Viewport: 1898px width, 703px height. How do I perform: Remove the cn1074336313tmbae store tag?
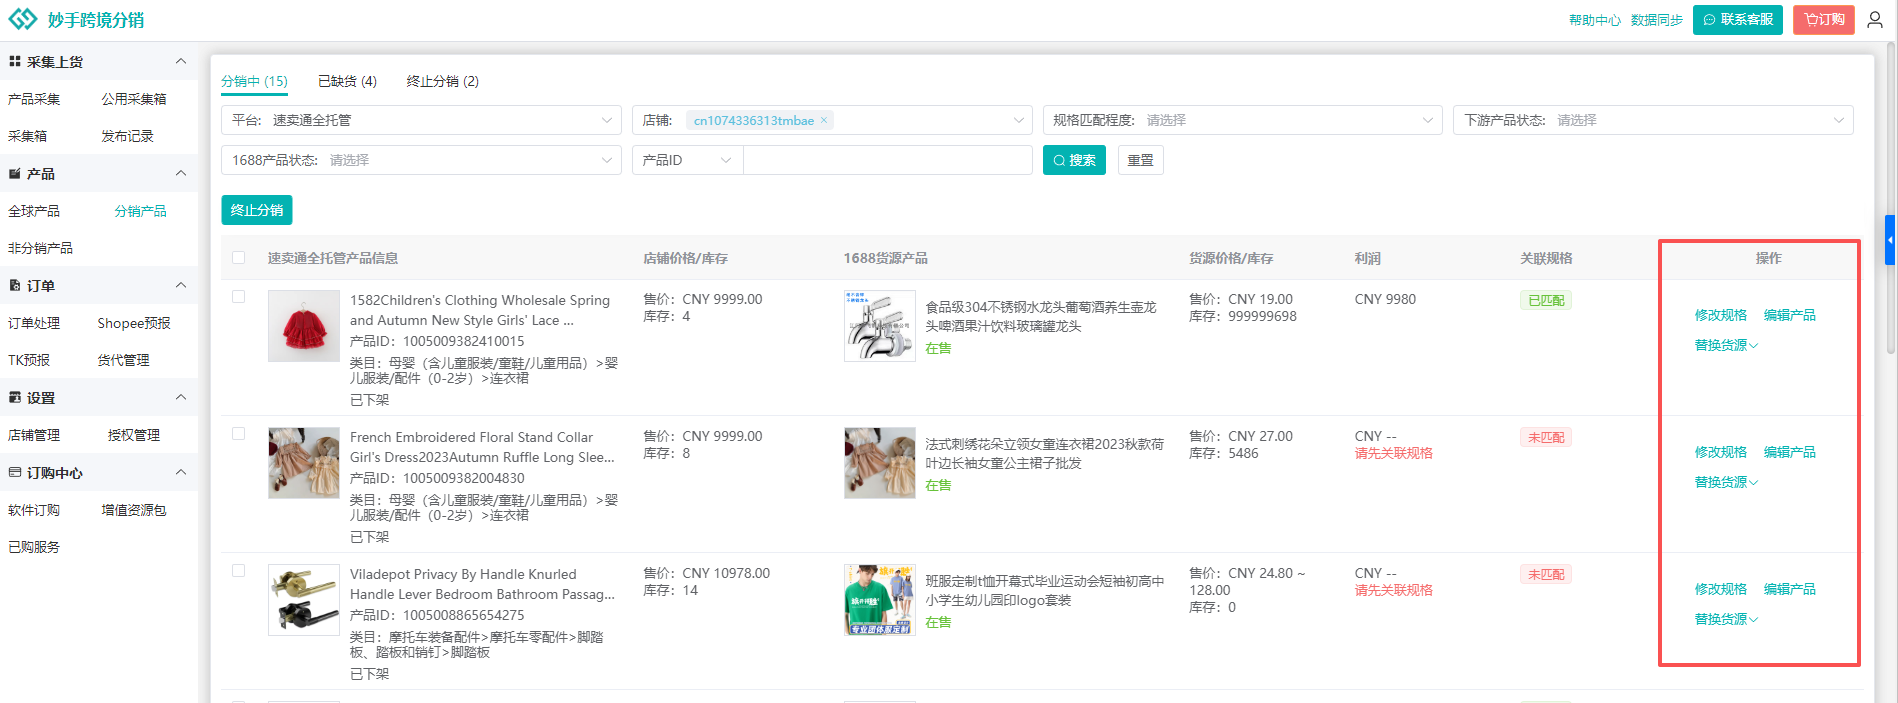point(824,120)
